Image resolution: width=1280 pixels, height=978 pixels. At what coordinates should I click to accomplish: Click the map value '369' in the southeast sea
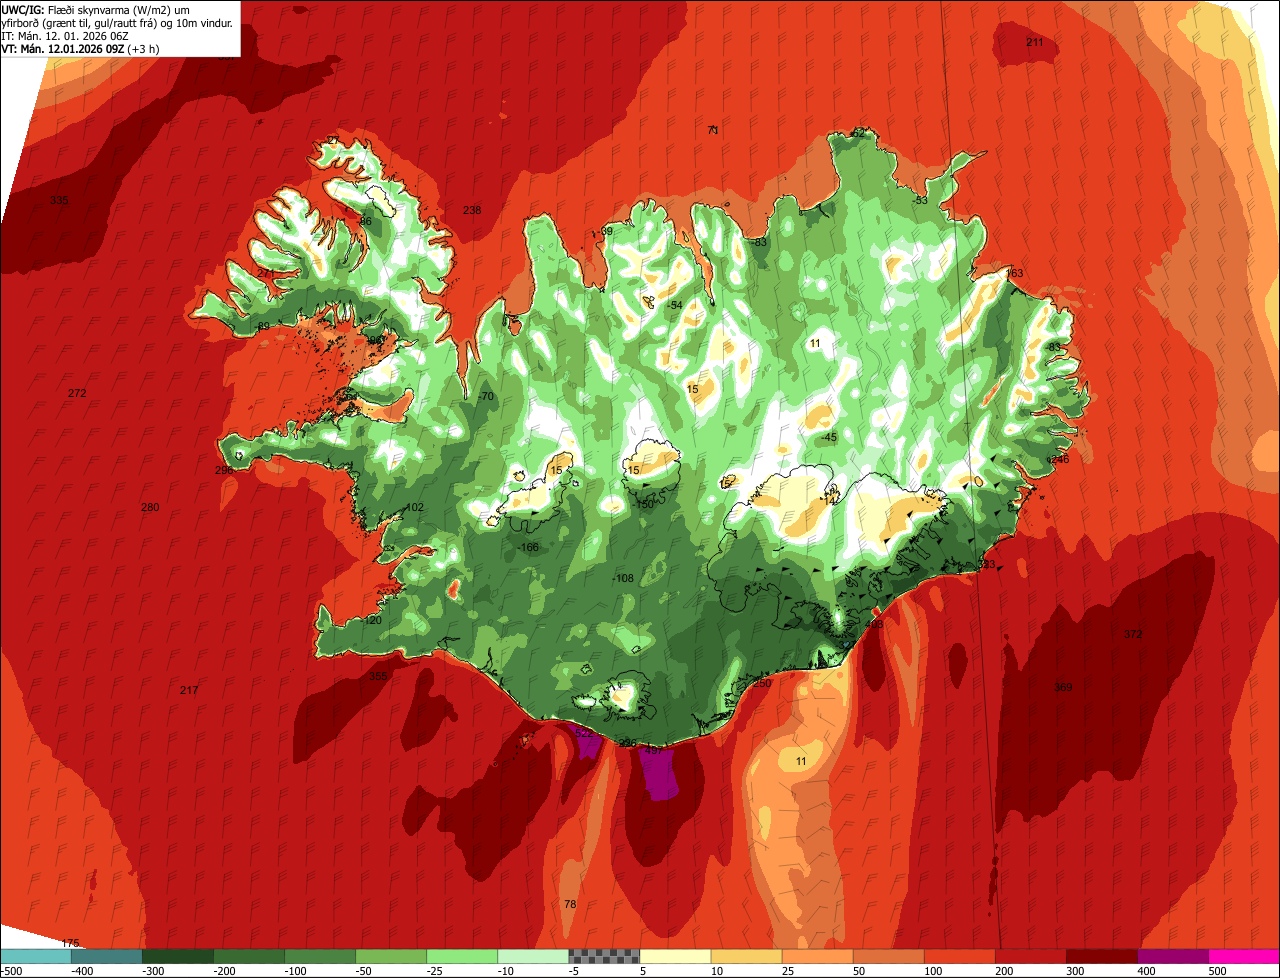pos(1063,688)
